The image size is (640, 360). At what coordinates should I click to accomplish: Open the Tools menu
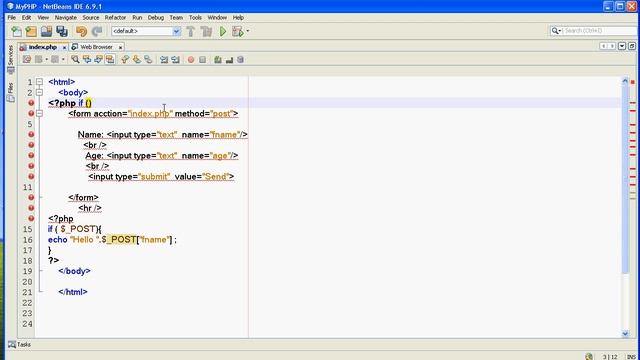(195, 18)
